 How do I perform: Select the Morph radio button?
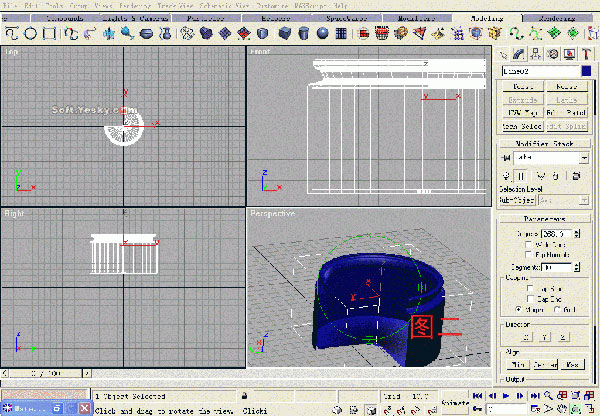[x=519, y=309]
